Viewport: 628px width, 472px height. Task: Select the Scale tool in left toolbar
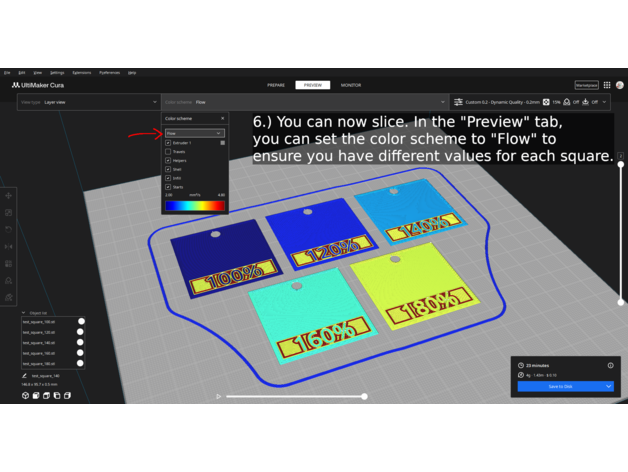9,212
